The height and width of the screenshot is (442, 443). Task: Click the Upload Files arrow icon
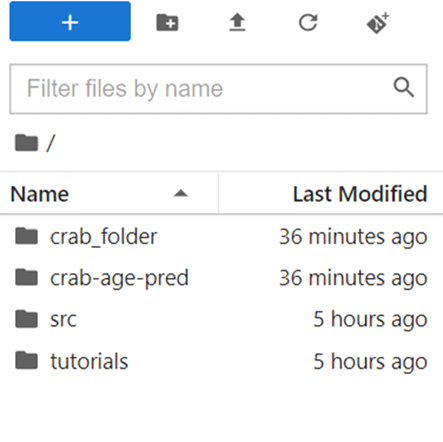click(237, 22)
